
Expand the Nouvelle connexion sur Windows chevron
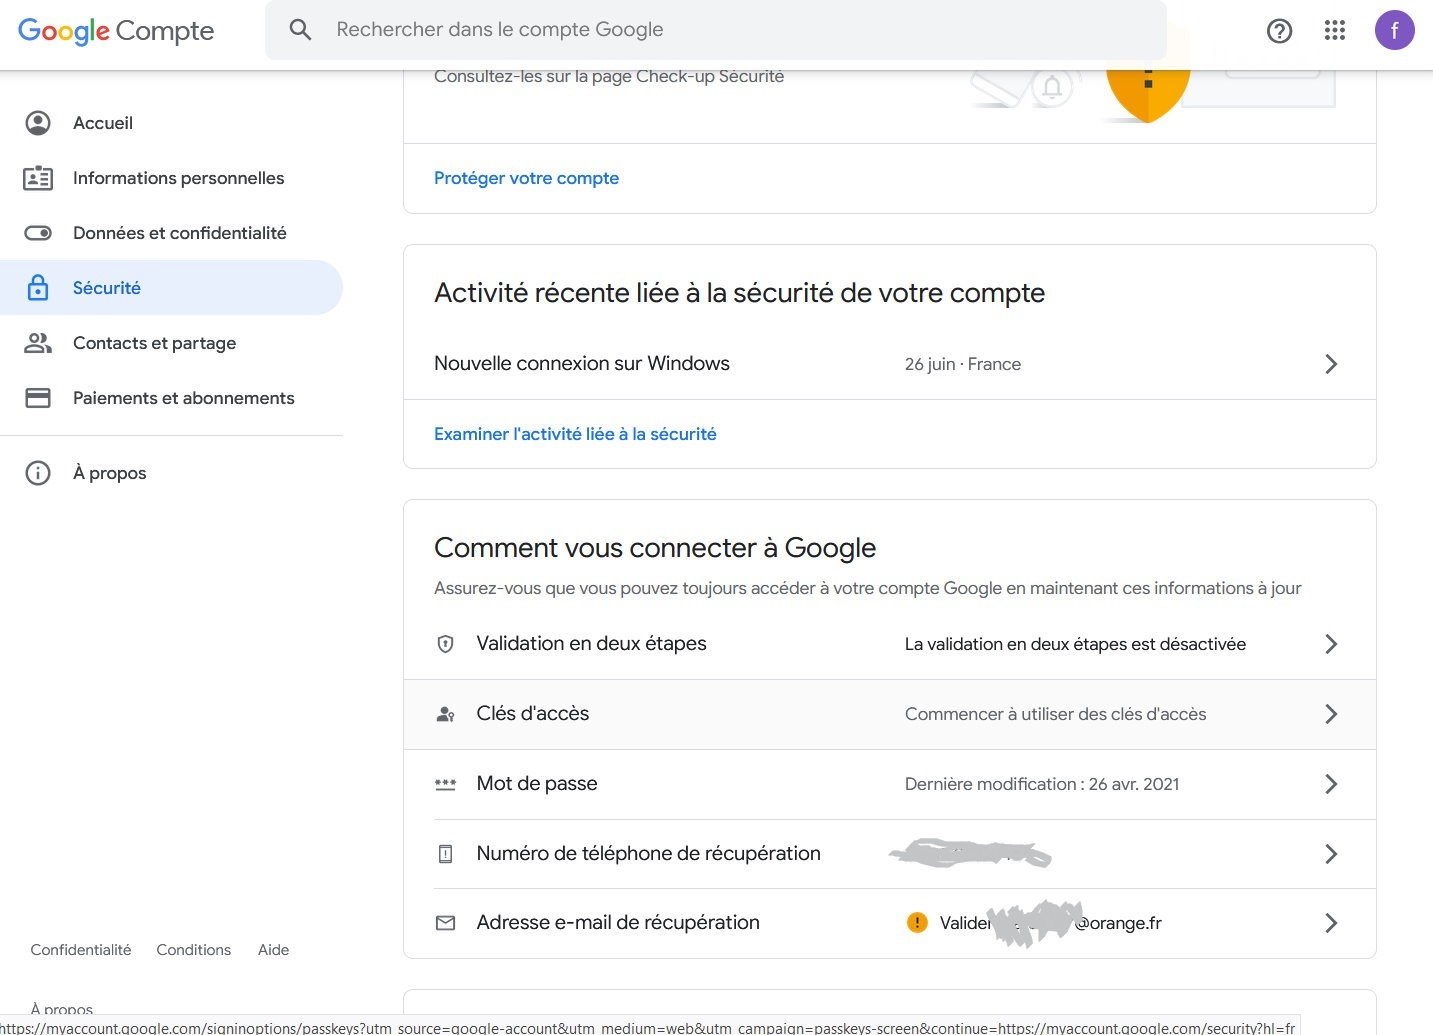(x=1331, y=364)
